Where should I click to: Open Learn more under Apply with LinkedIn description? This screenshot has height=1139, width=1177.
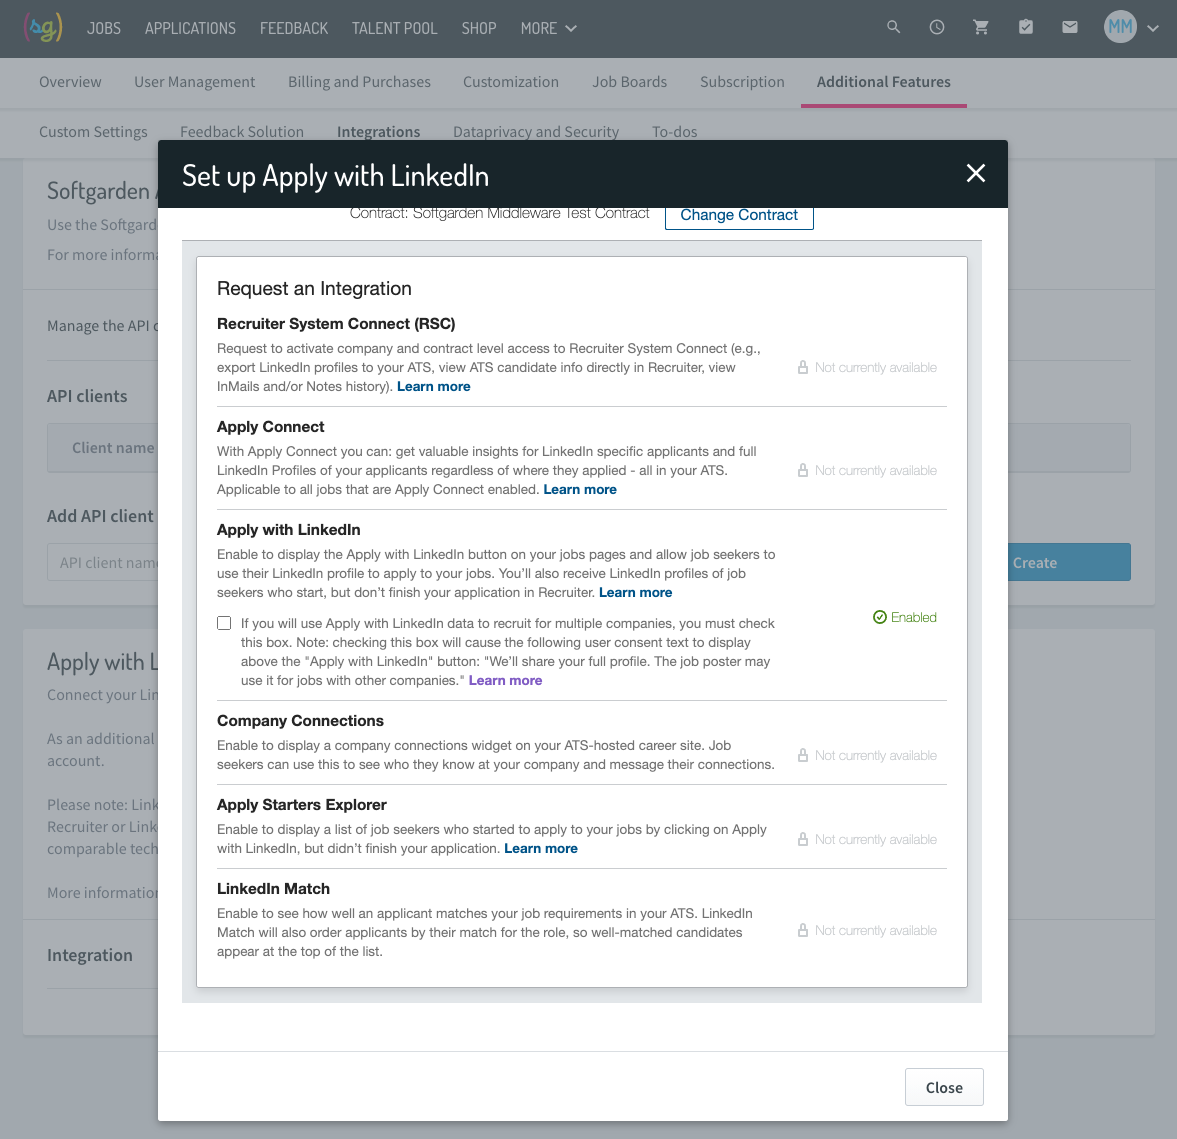[635, 592]
